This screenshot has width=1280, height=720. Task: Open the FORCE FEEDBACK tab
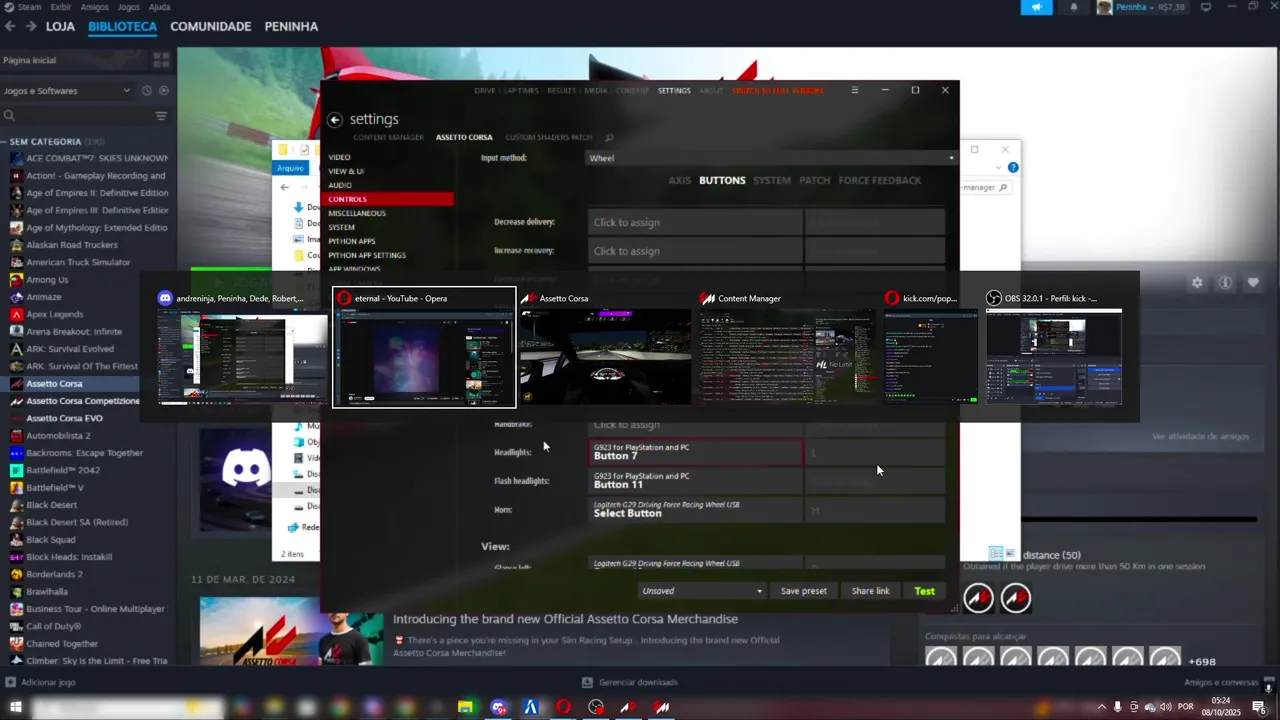(880, 180)
